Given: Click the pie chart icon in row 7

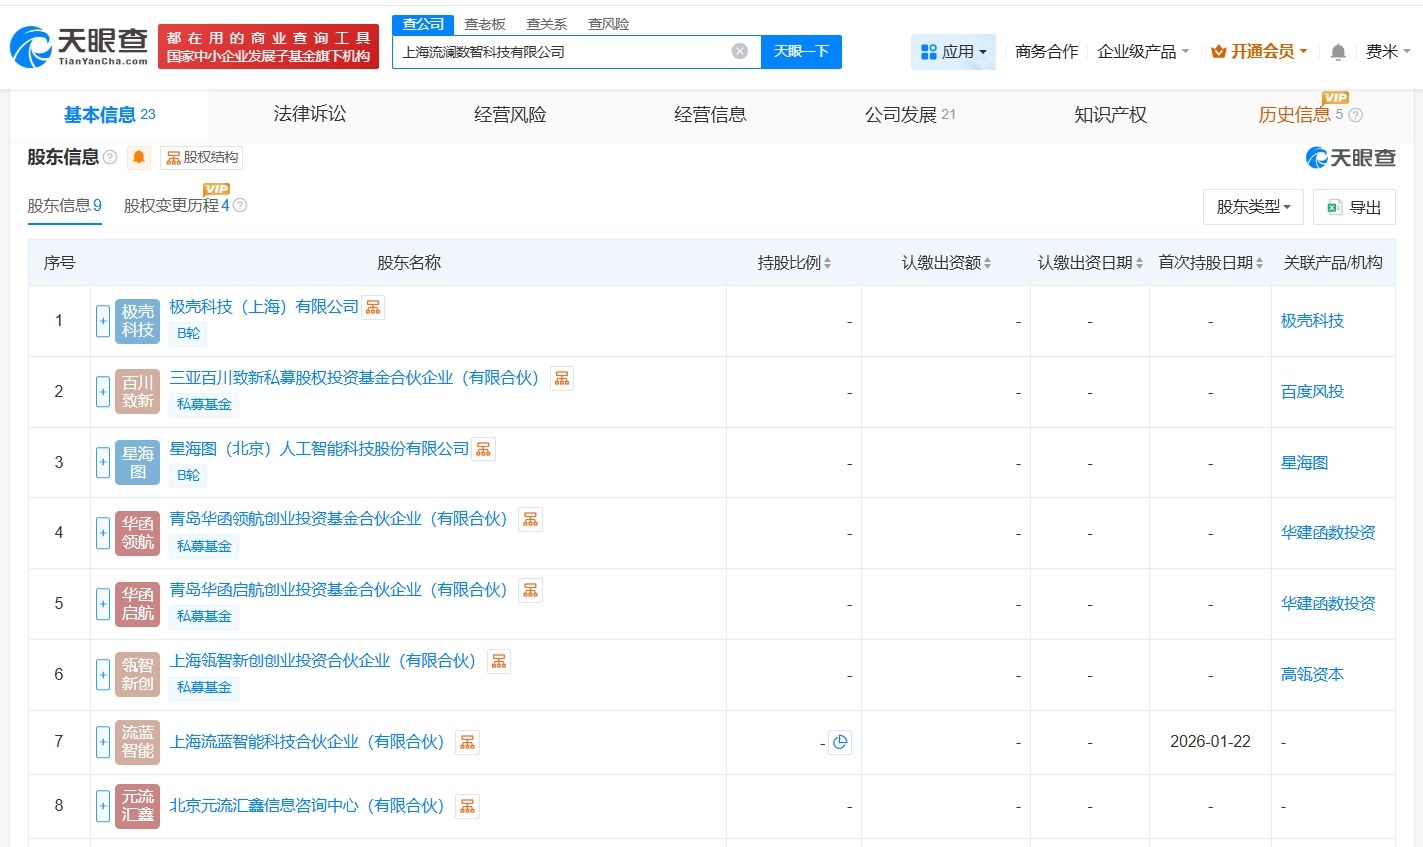Looking at the screenshot, I should (840, 742).
